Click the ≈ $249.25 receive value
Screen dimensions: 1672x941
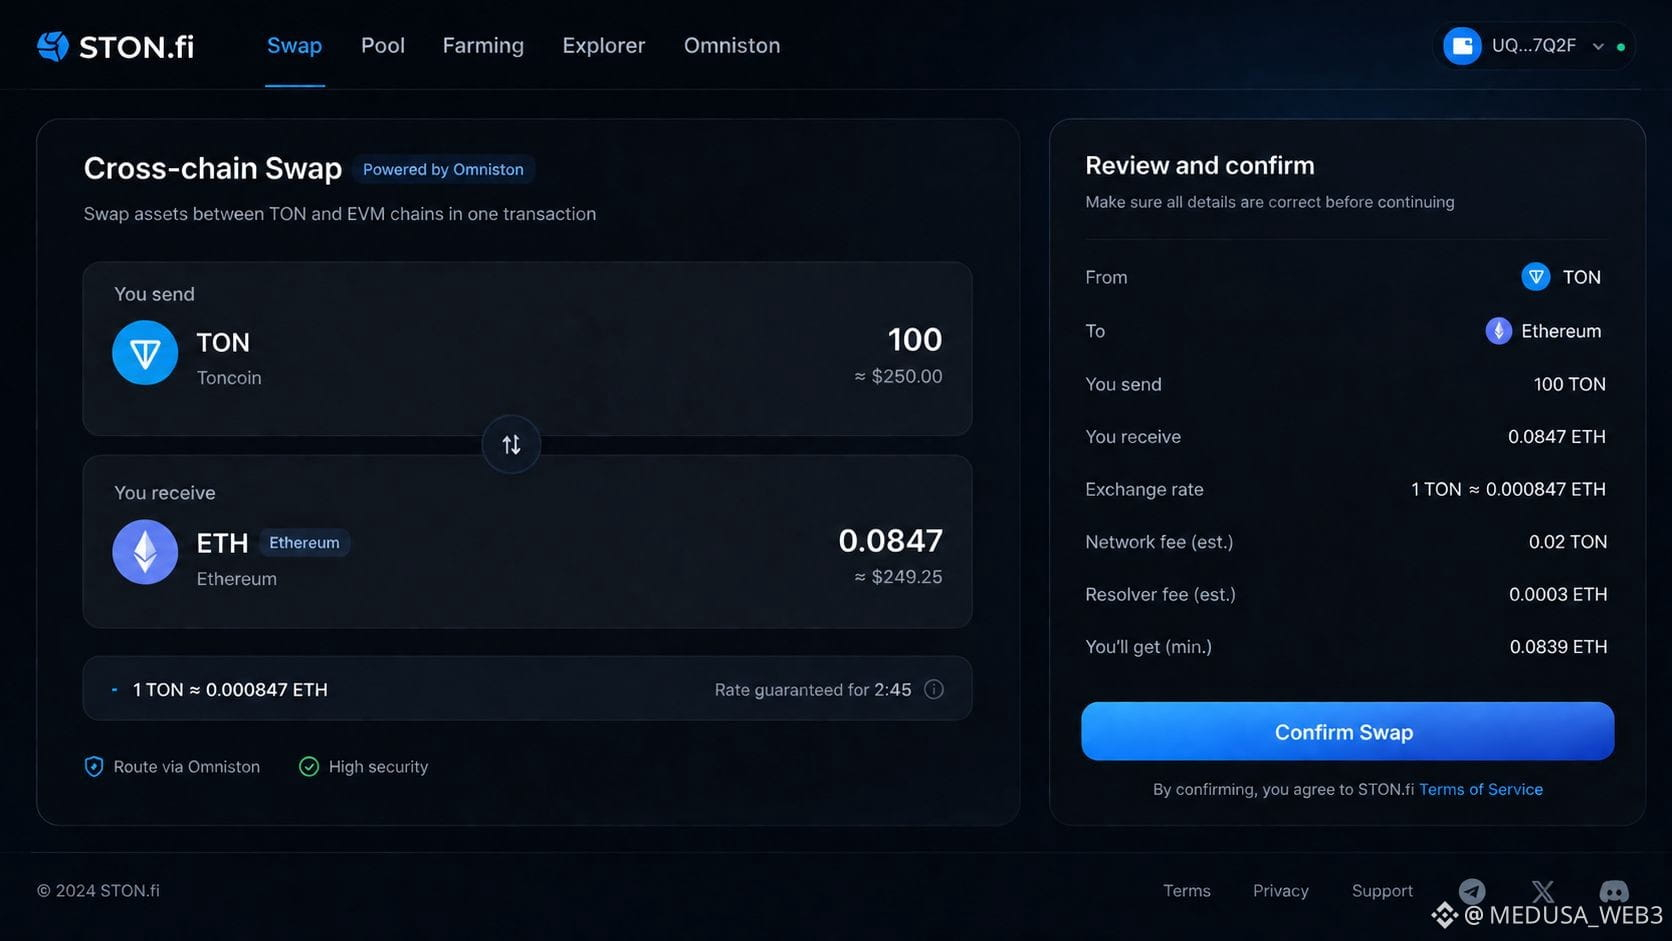[898, 577]
